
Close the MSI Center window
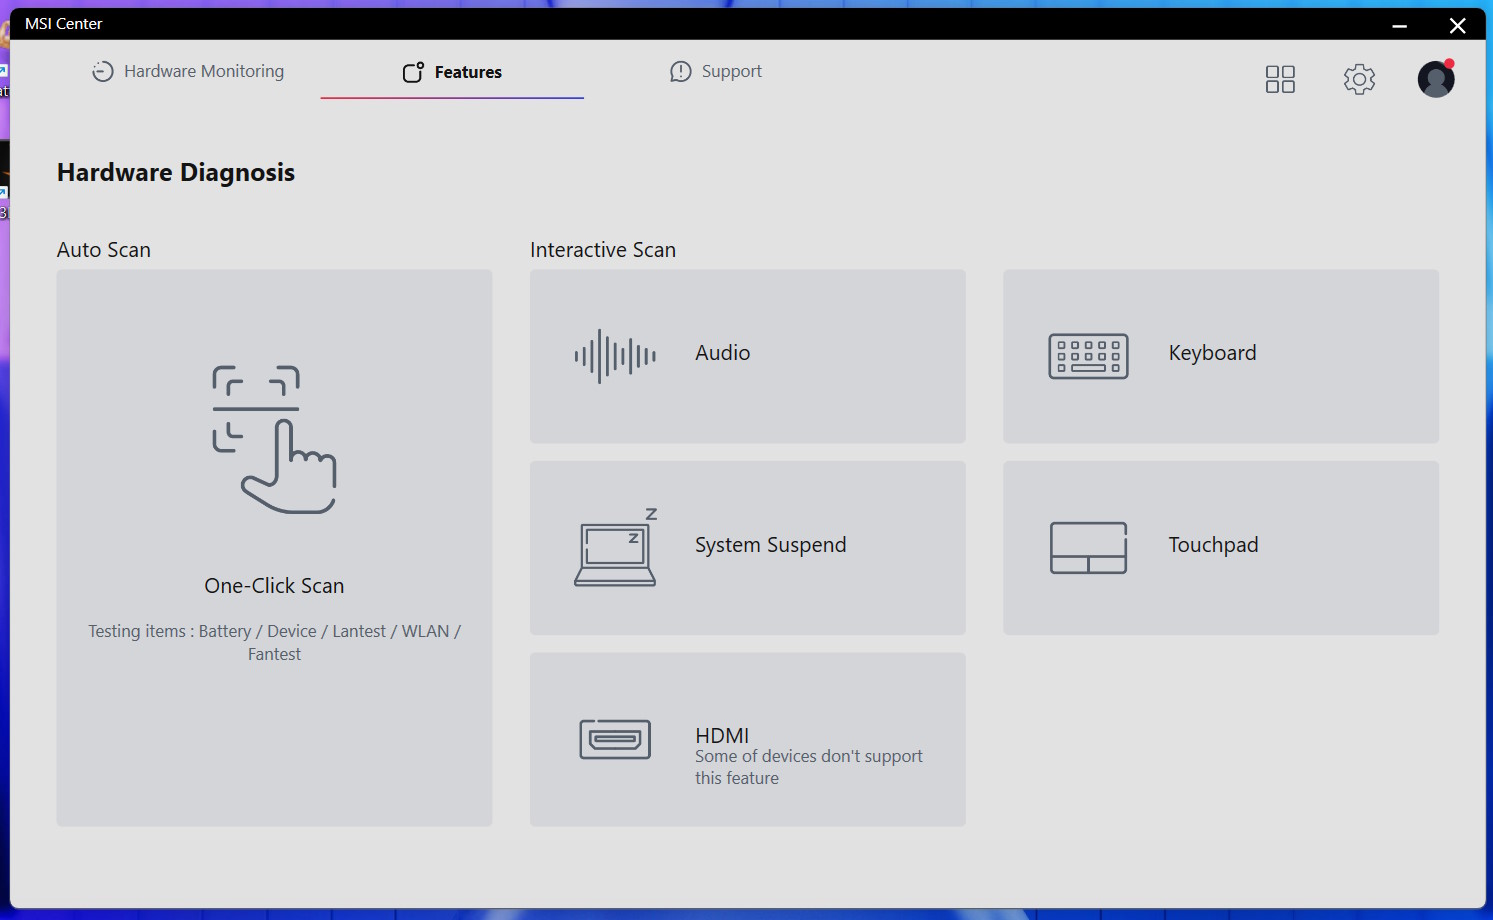1458,25
